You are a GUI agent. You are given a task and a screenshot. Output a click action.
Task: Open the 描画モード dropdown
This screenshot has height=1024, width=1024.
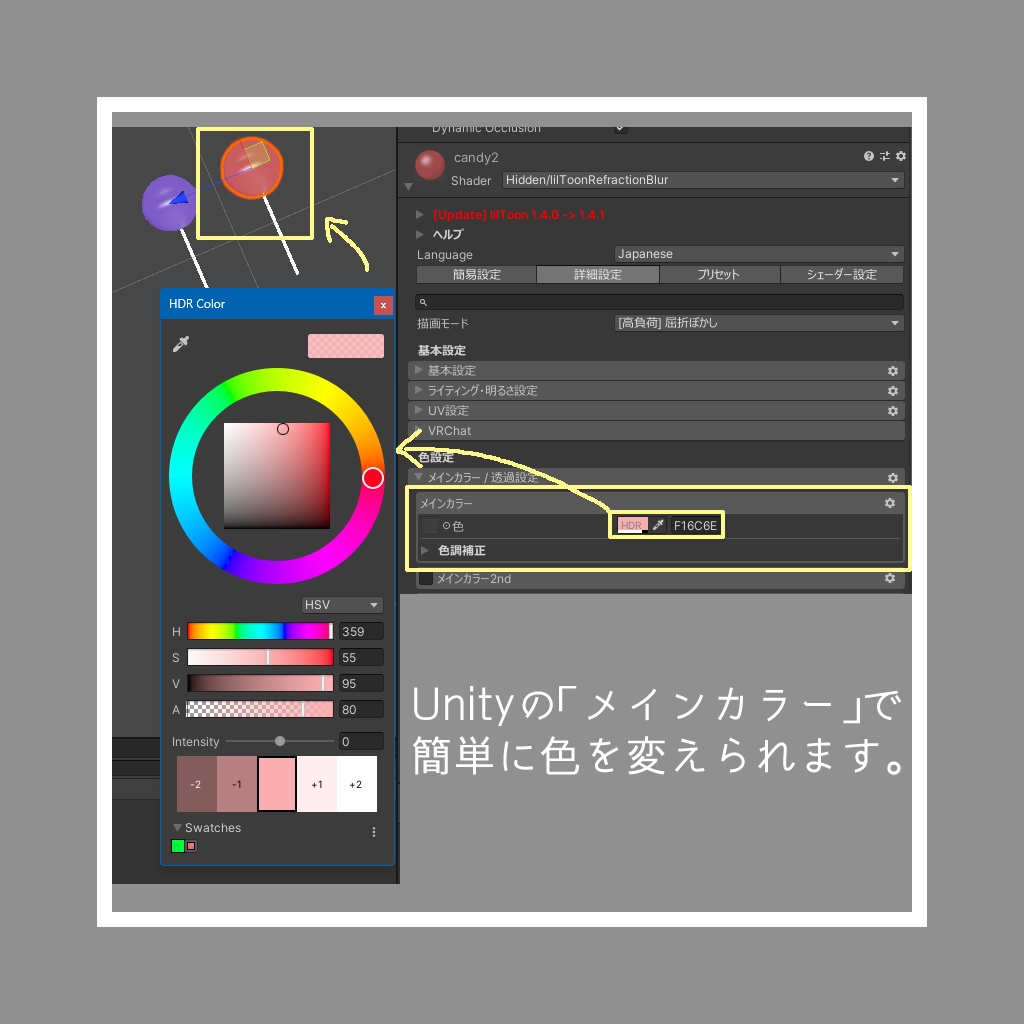pos(759,323)
